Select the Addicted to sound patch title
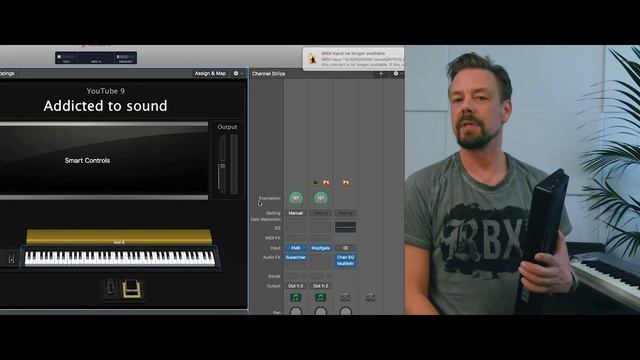640x360 pixels. click(x=105, y=106)
